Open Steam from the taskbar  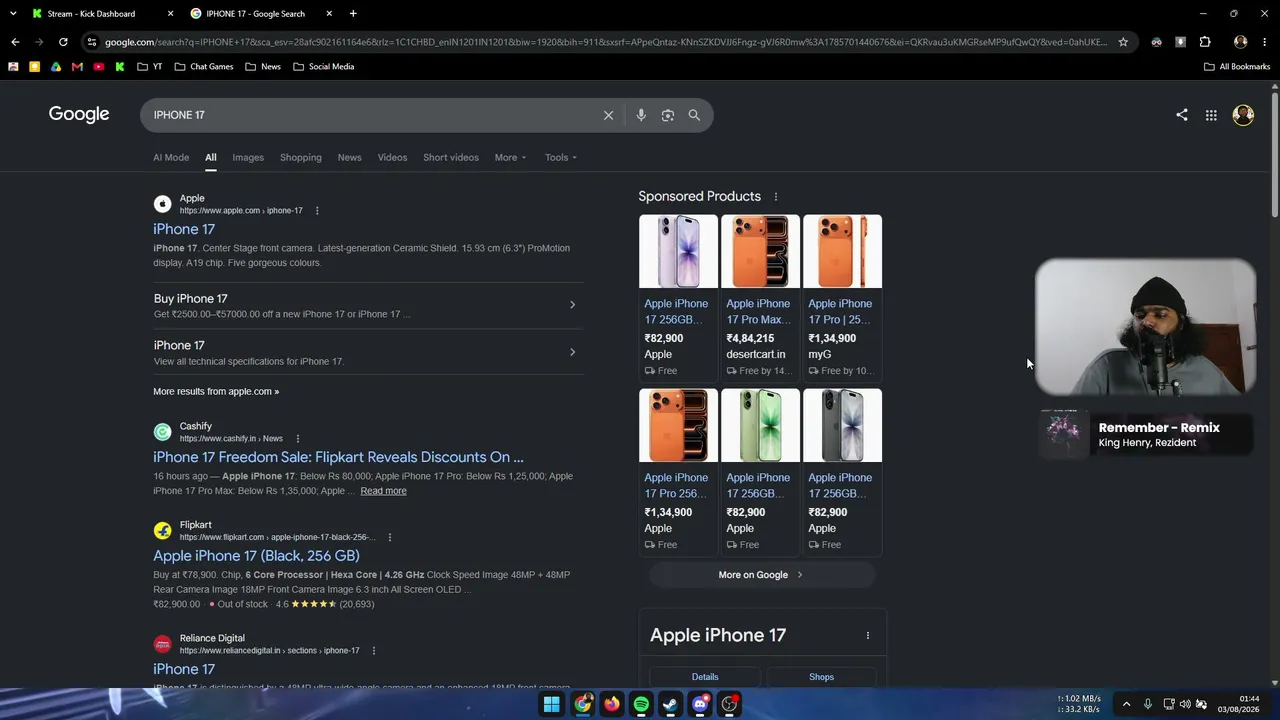pos(670,704)
